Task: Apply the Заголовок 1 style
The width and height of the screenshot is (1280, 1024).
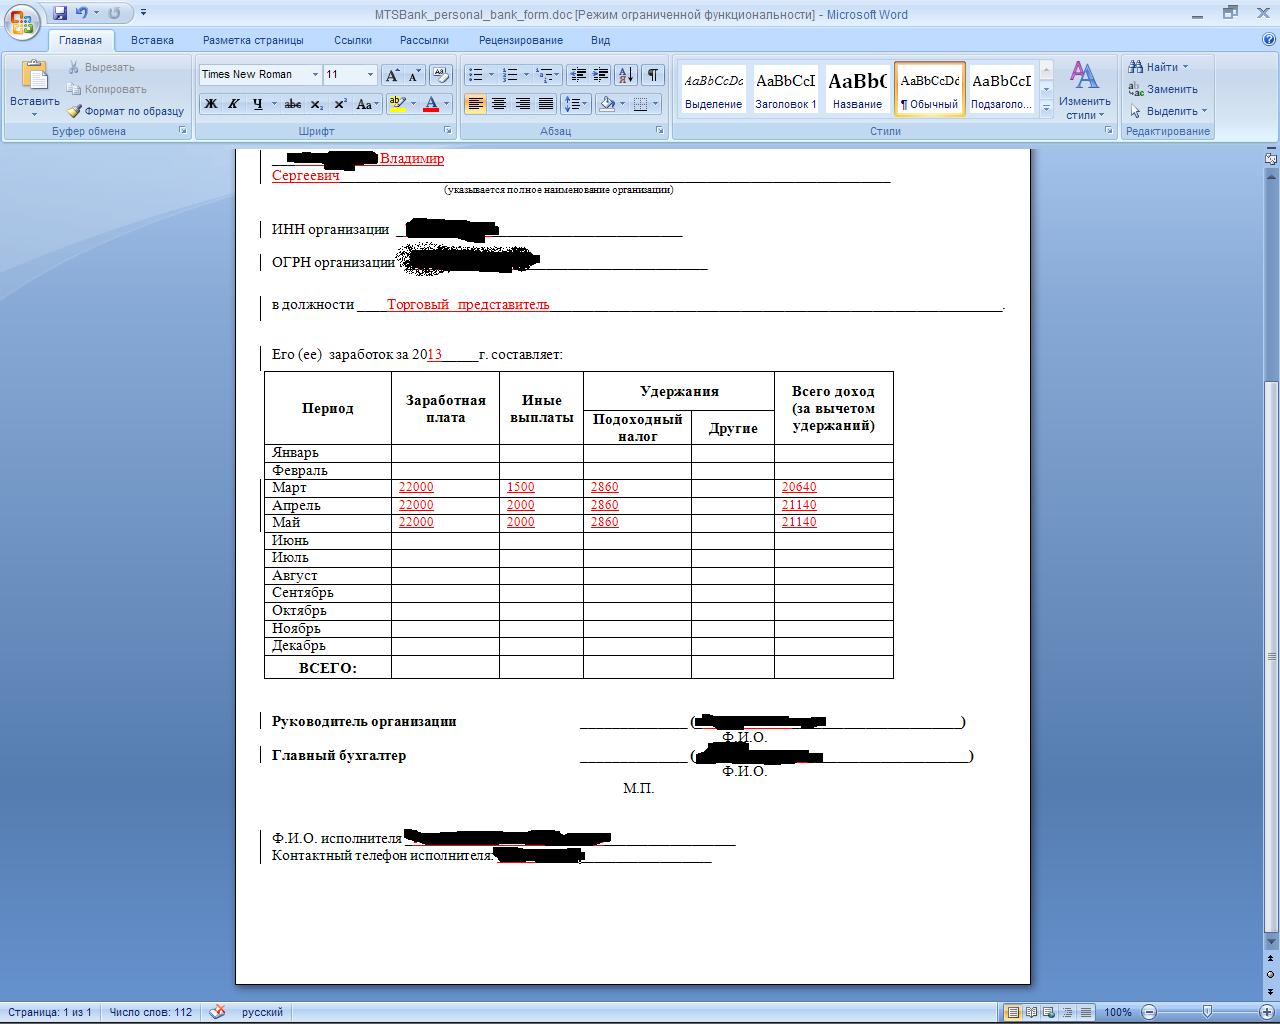Action: pos(785,90)
